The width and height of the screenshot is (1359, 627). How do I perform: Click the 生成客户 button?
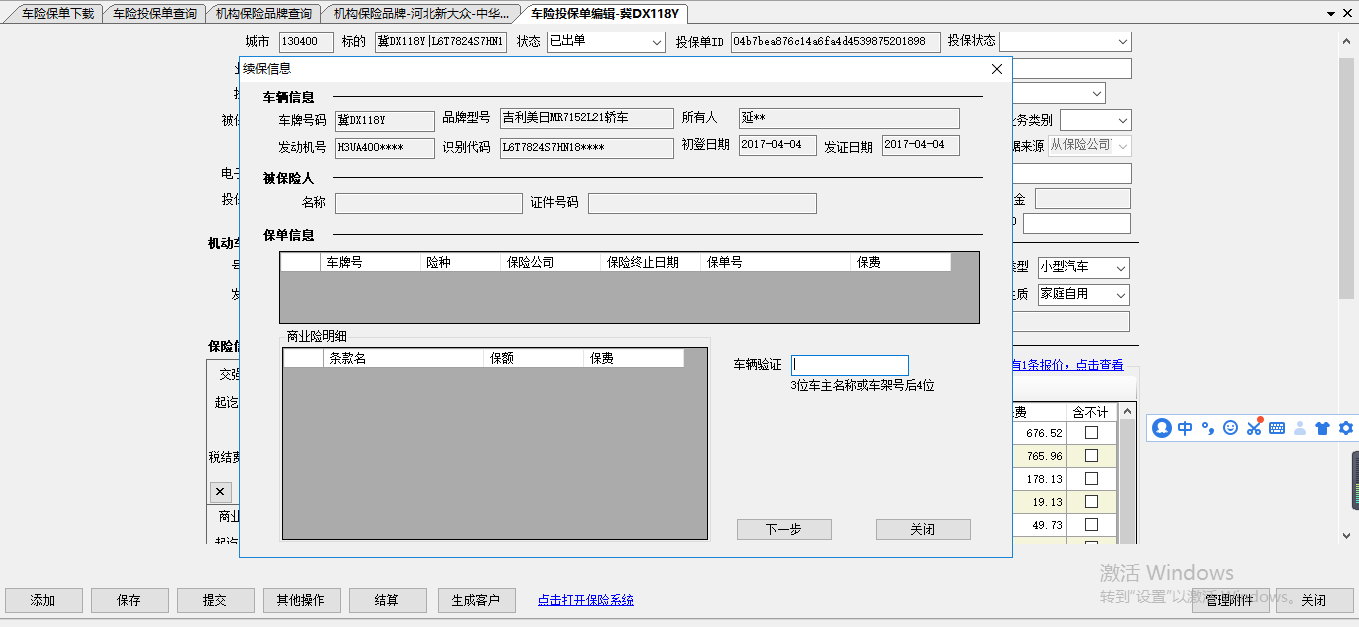point(476,600)
